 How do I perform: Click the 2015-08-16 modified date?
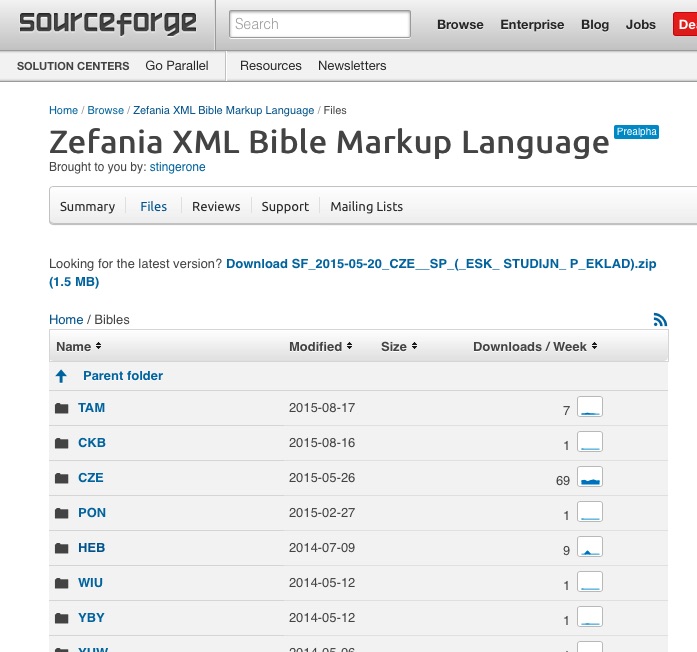322,443
